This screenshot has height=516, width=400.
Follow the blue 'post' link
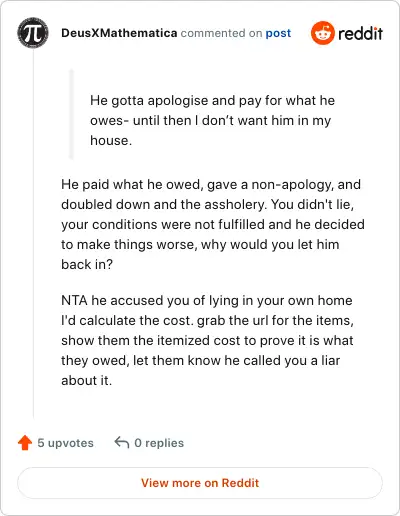click(278, 33)
